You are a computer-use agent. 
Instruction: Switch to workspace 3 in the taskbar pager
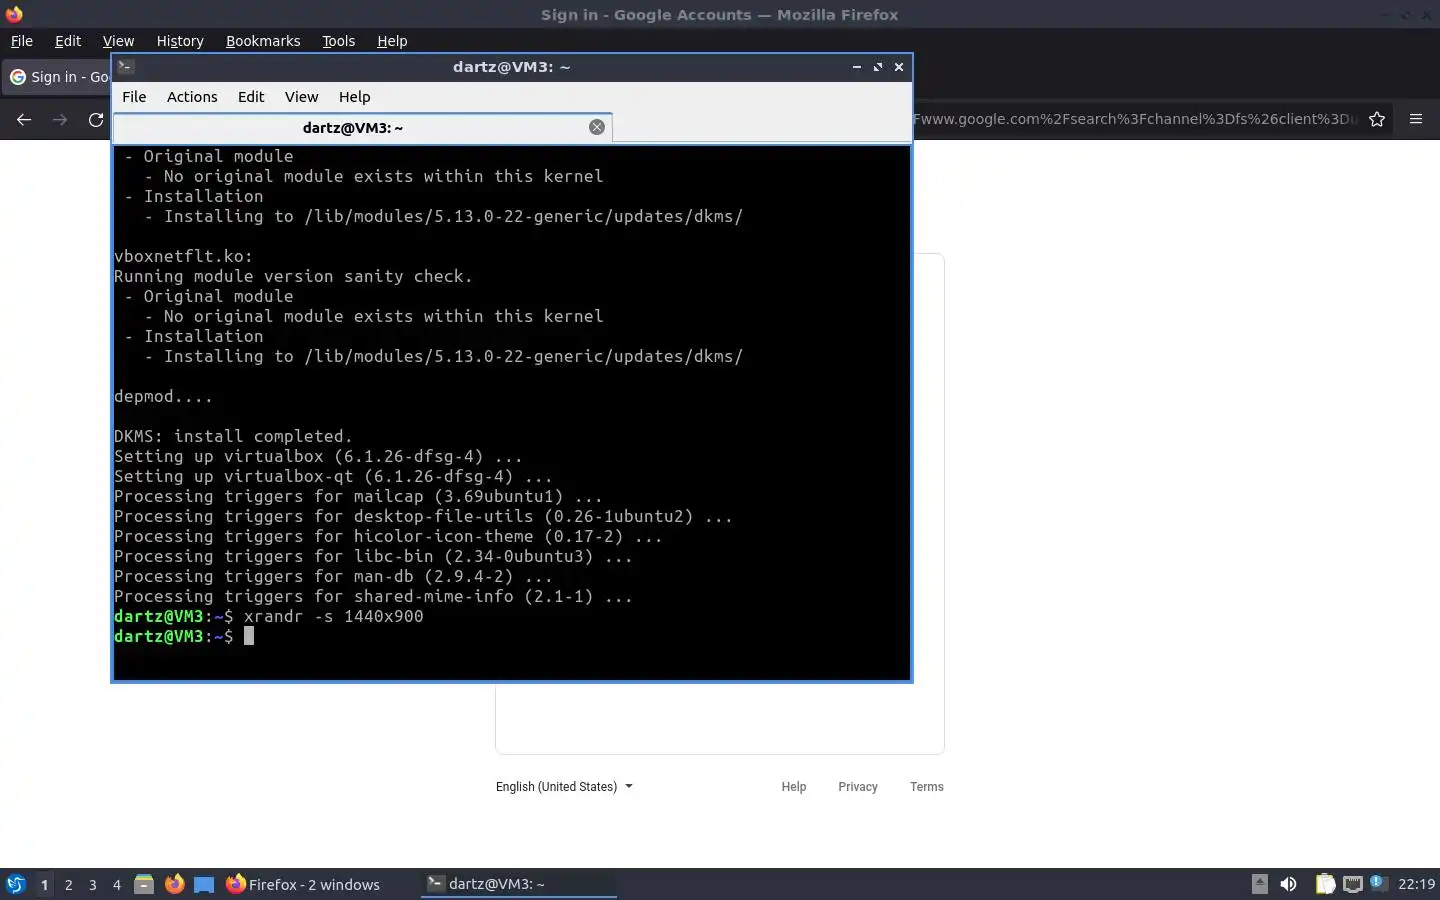point(92,884)
